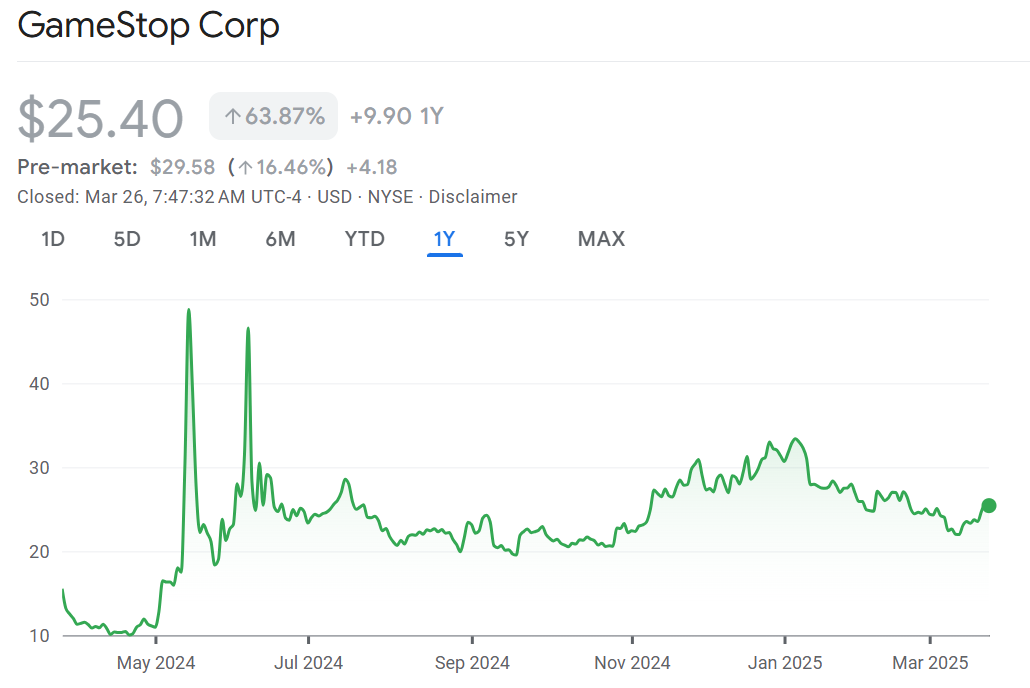Click the pre-market 16.46% up arrow

[x=243, y=167]
